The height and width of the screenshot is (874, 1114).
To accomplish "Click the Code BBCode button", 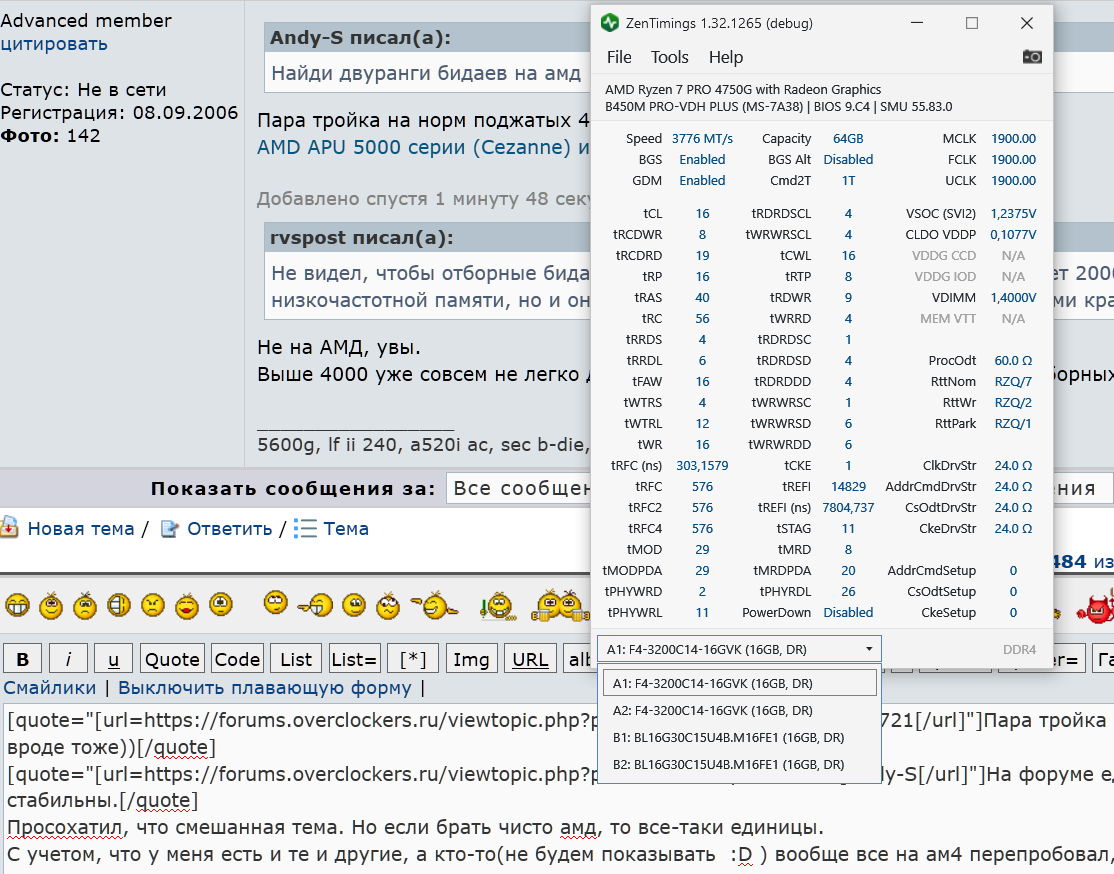I will (237, 659).
